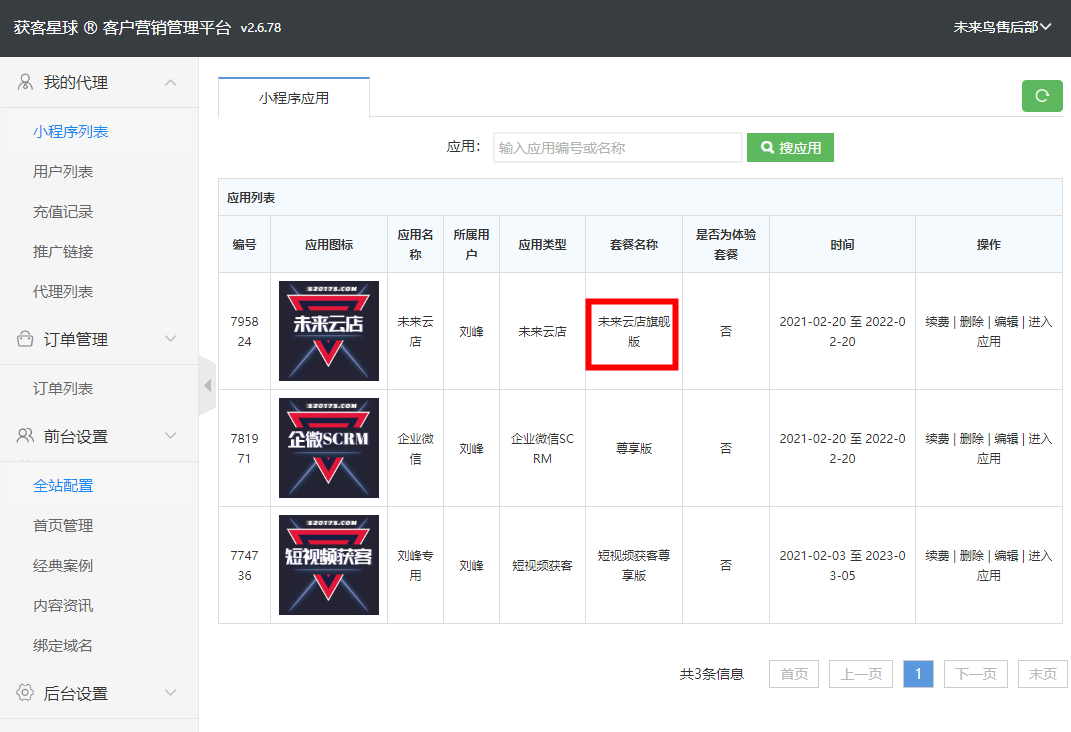Click the 未来云店 app icon thumbnail
Viewport: 1071px width, 732px height.
329,331
